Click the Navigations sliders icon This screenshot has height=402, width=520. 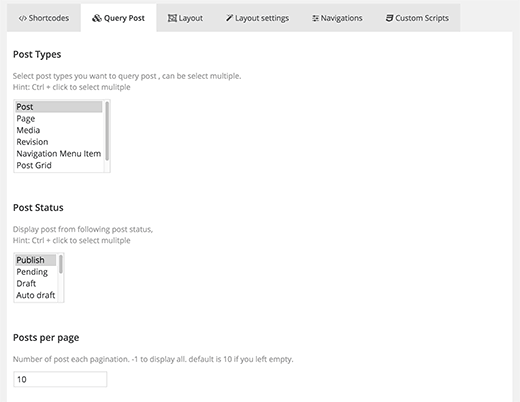click(315, 18)
